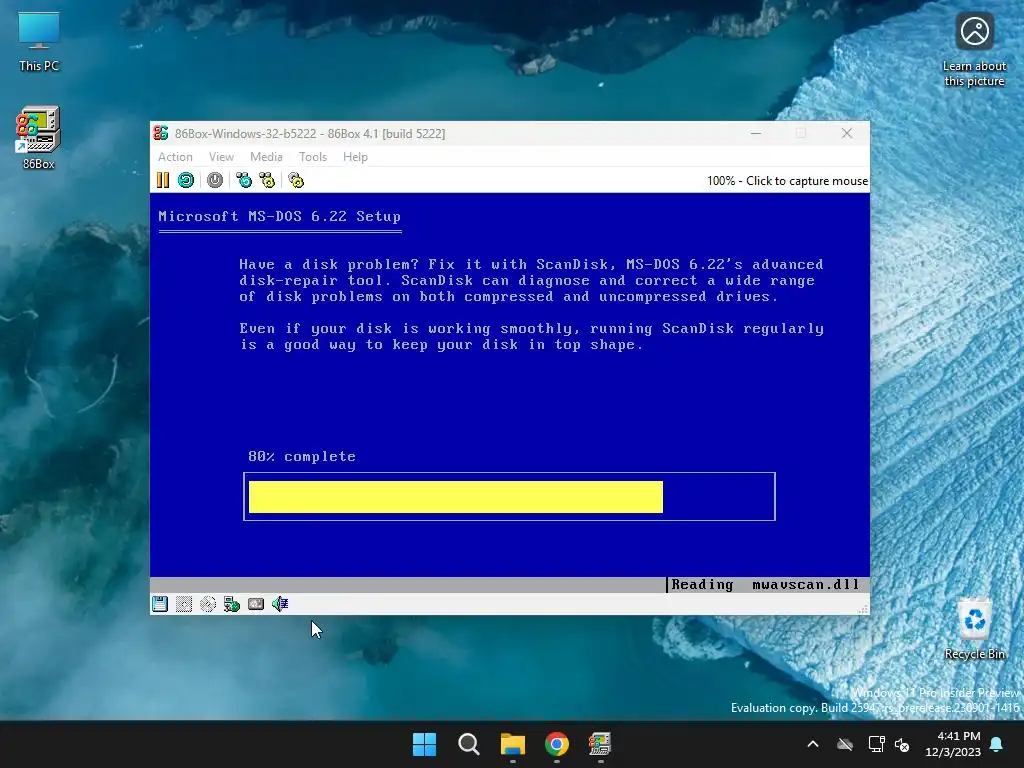Select the 86Box desktop shortcut
This screenshot has height=768, width=1024.
(x=39, y=138)
